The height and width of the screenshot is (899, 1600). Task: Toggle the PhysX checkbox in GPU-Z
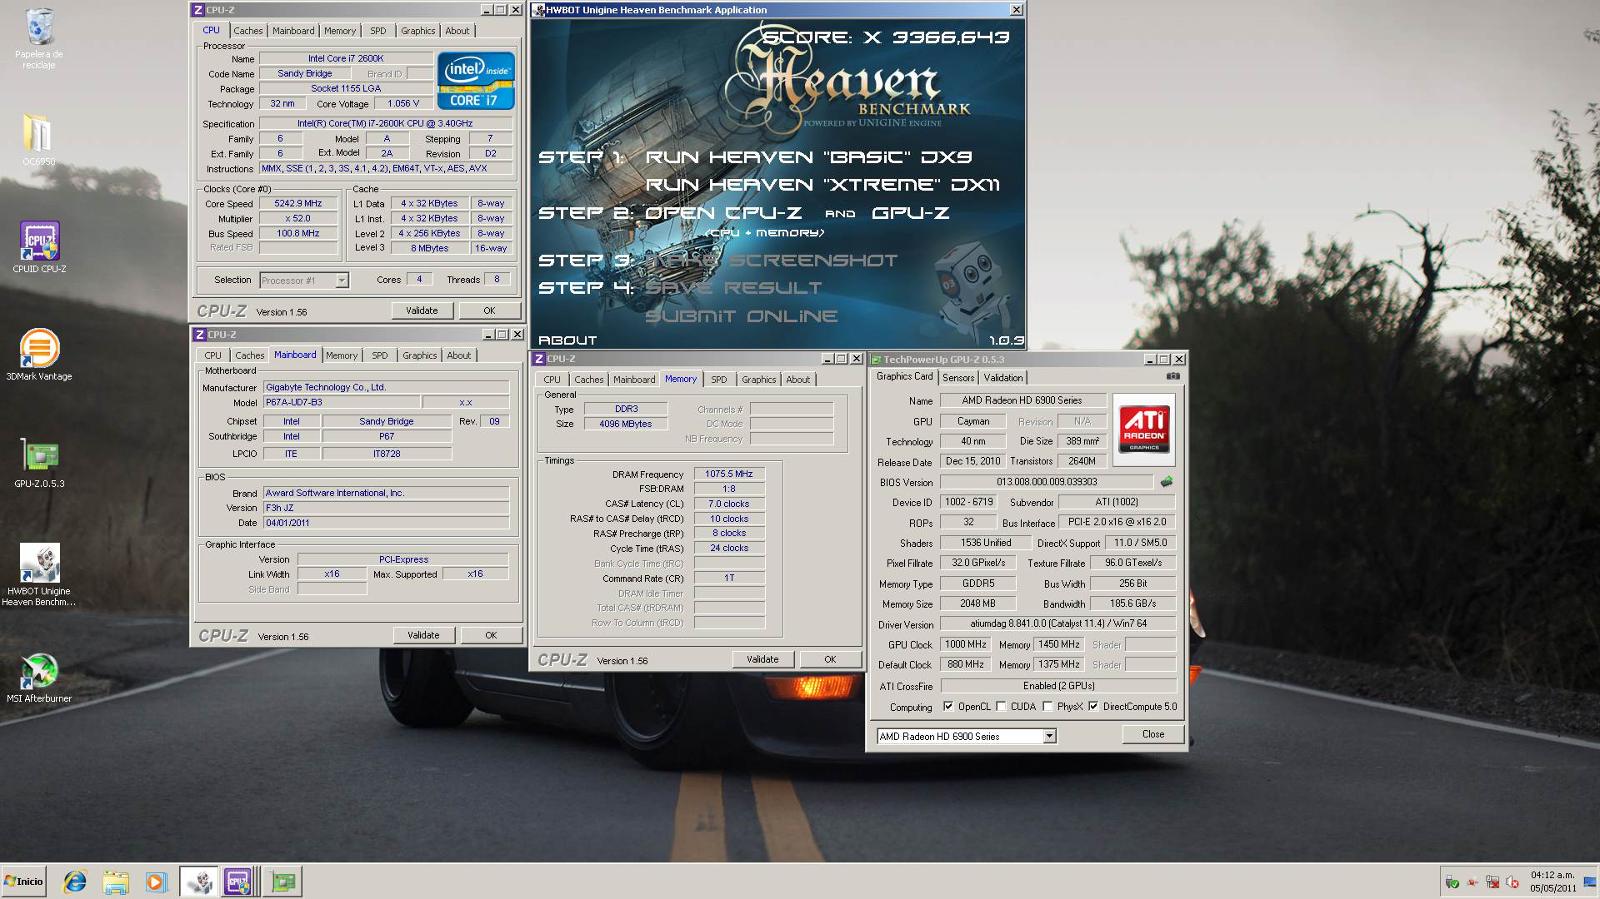click(1047, 706)
